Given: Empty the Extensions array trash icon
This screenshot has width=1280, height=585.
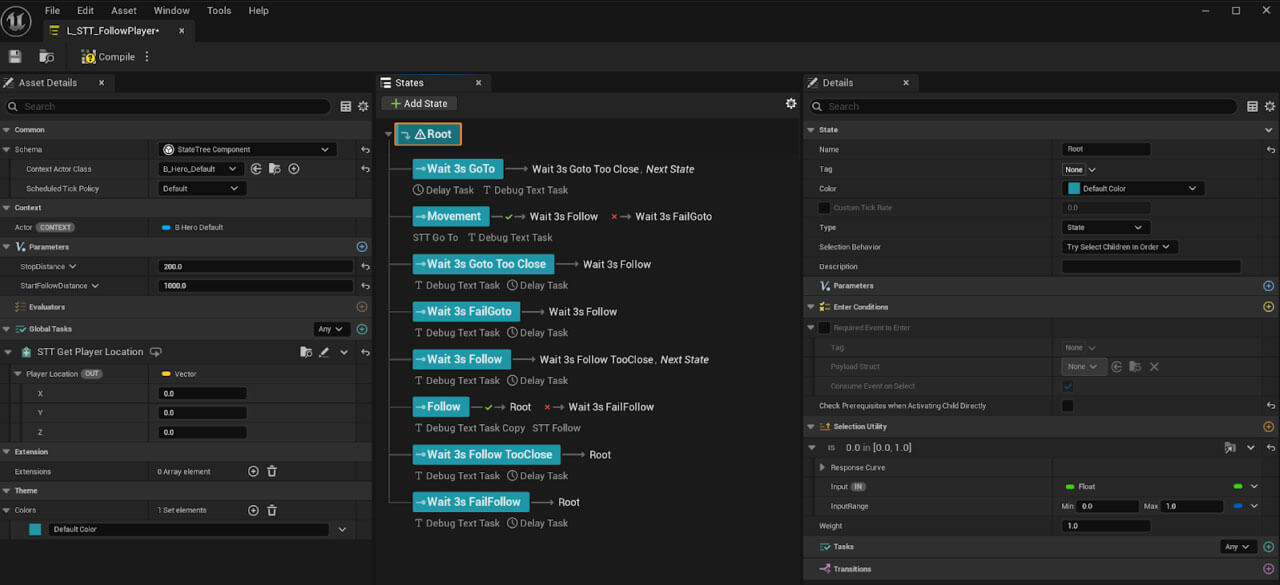Looking at the screenshot, I should tap(272, 471).
